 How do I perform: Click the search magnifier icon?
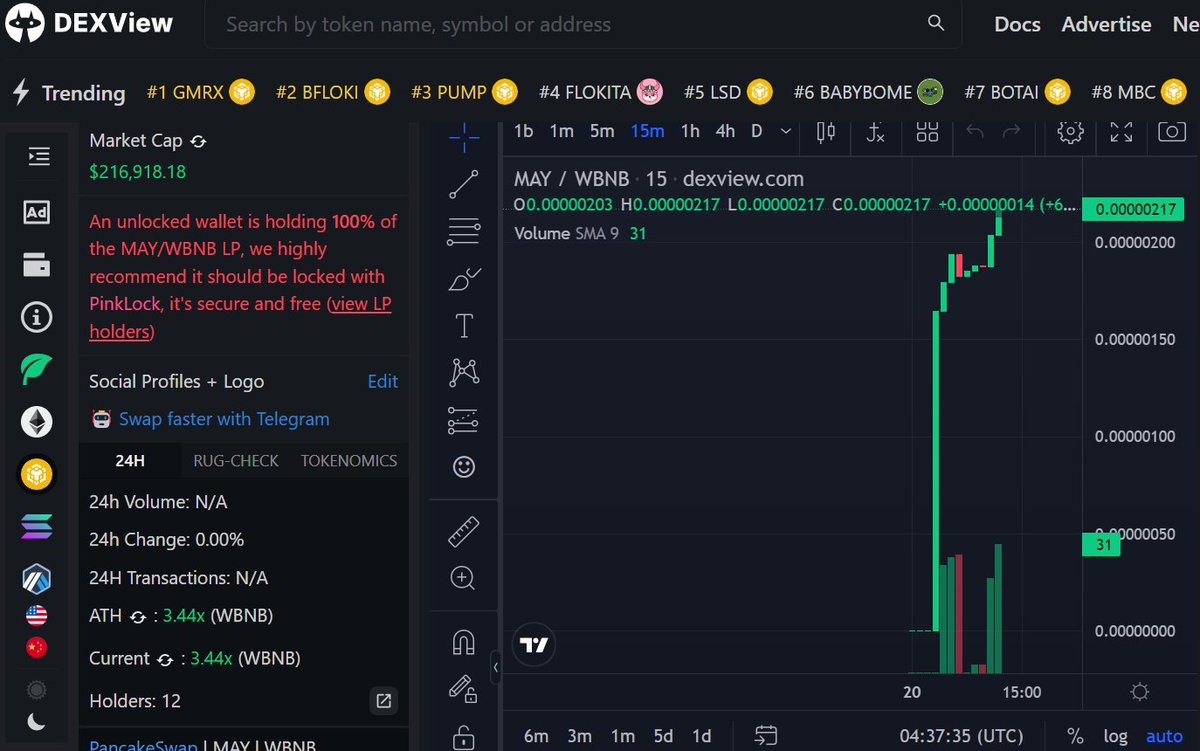click(x=936, y=23)
